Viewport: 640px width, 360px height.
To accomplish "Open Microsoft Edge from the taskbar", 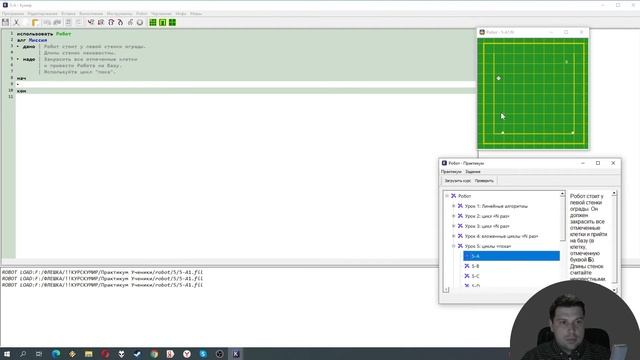I will click(x=56, y=354).
